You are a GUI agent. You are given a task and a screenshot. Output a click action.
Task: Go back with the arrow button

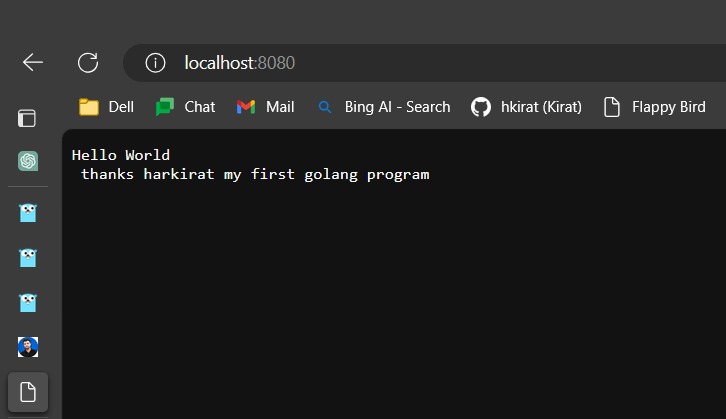pyautogui.click(x=33, y=63)
